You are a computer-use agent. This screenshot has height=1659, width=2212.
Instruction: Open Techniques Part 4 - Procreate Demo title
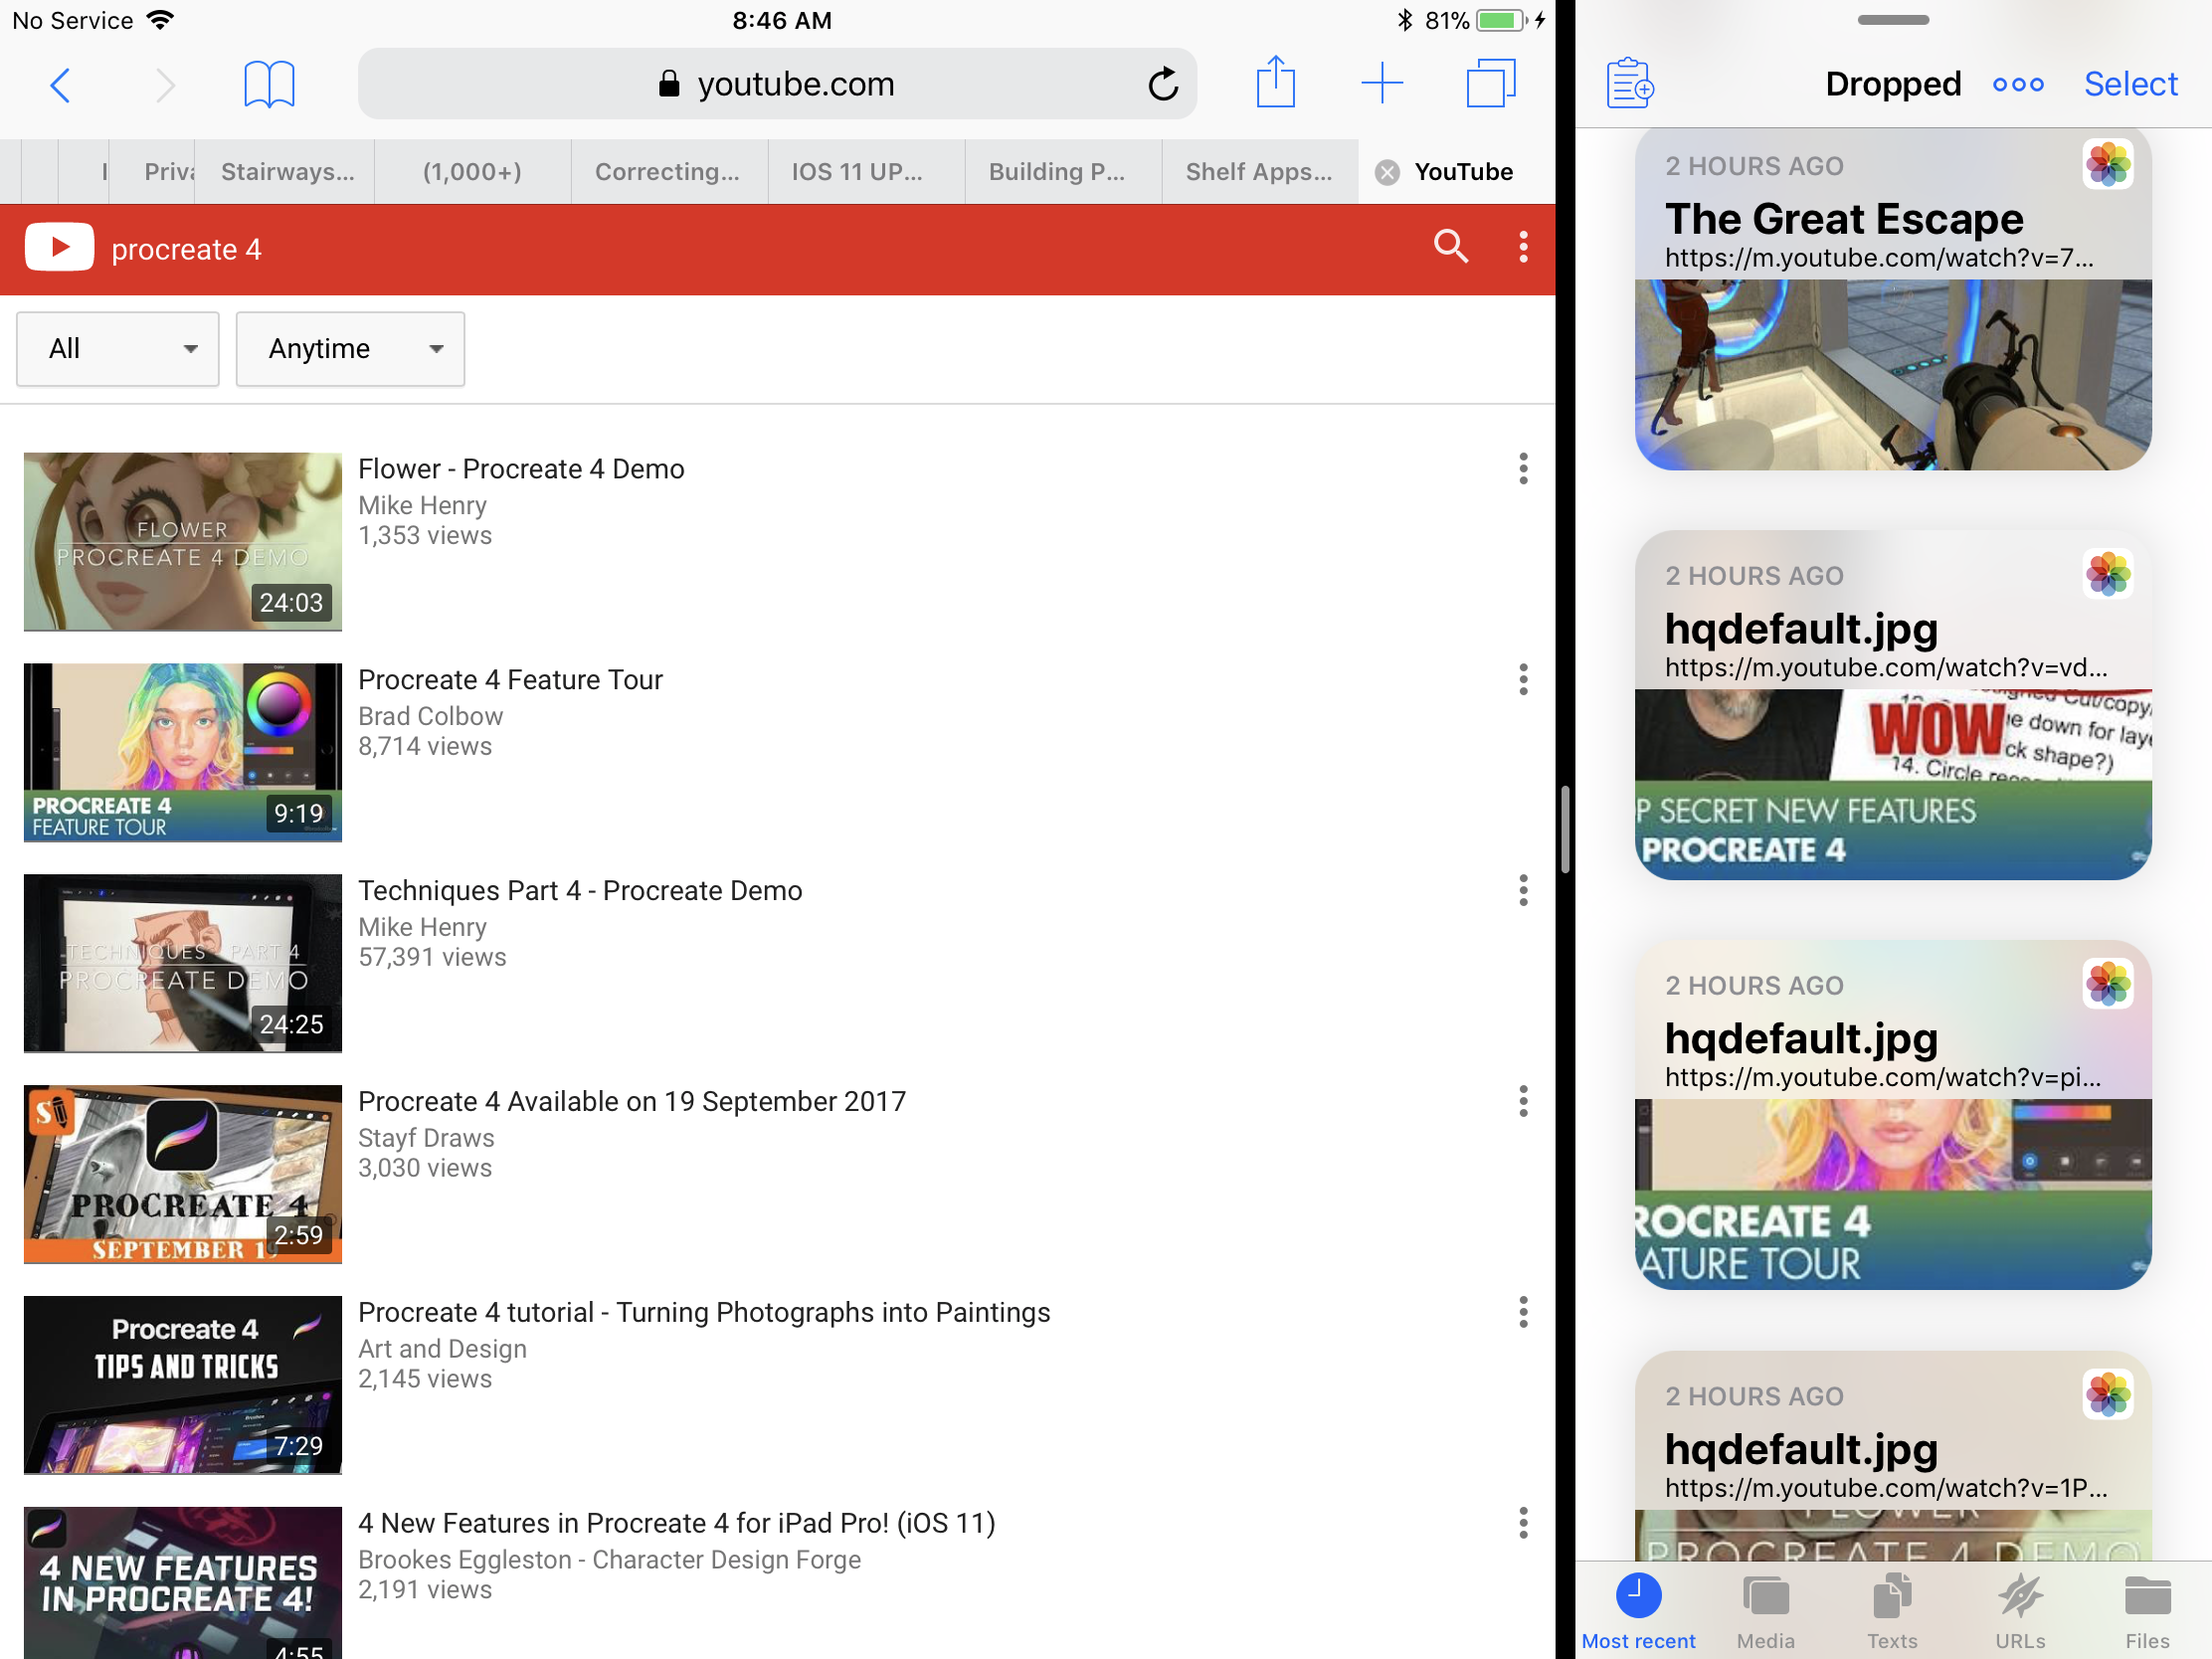[580, 891]
